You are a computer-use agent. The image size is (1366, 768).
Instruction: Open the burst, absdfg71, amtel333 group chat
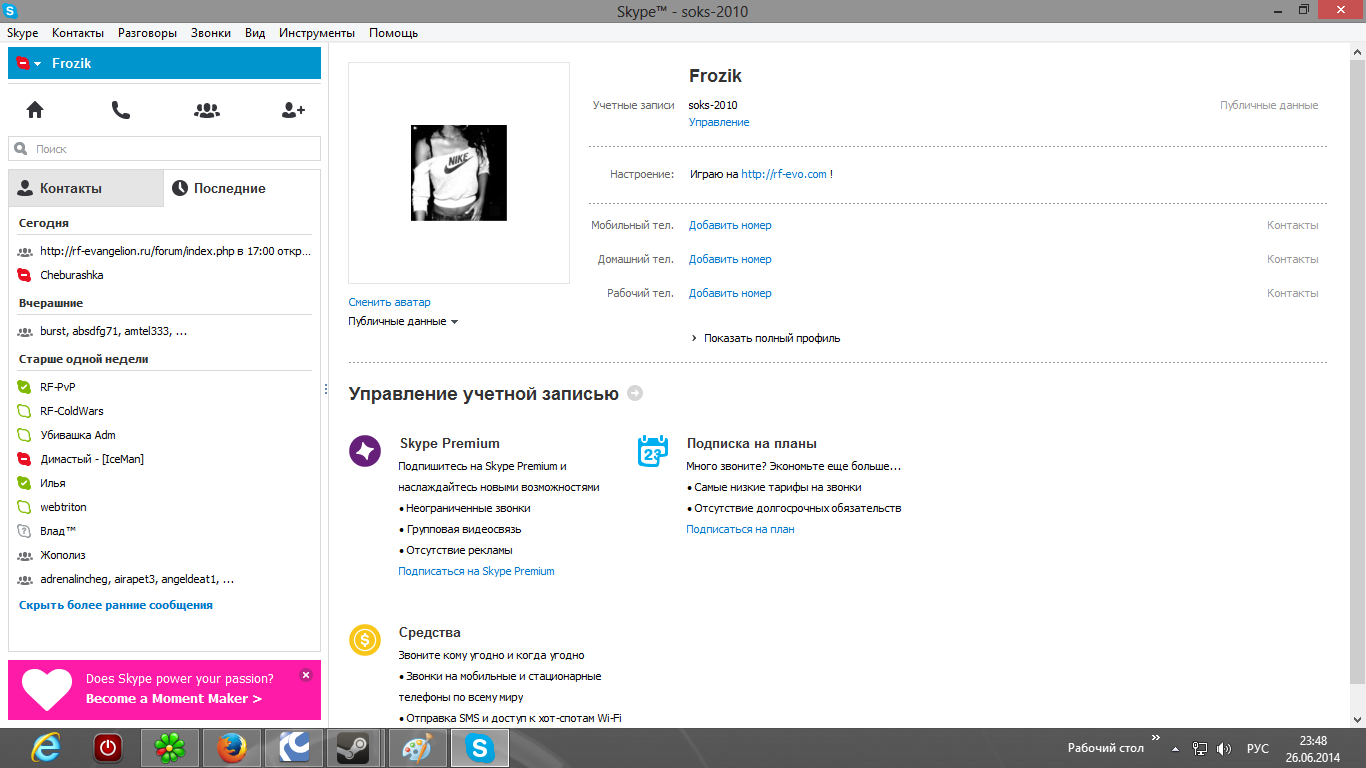coord(165,331)
